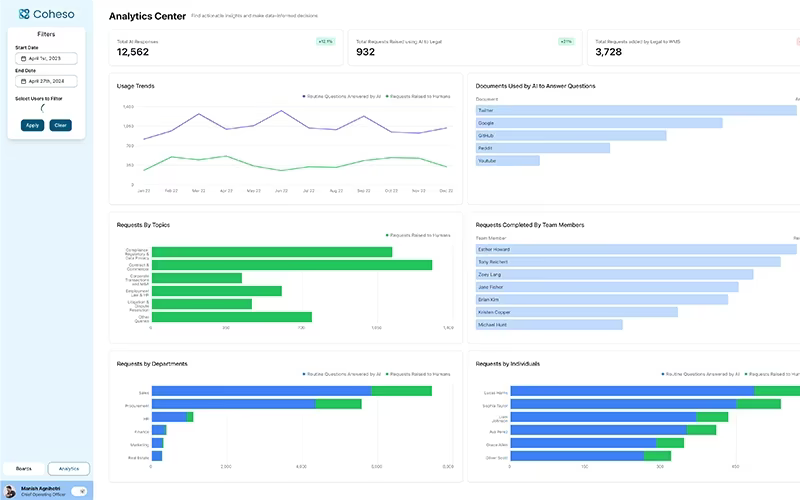Click the Finance department bar
Screen dimensions: 800x500
click(159, 430)
